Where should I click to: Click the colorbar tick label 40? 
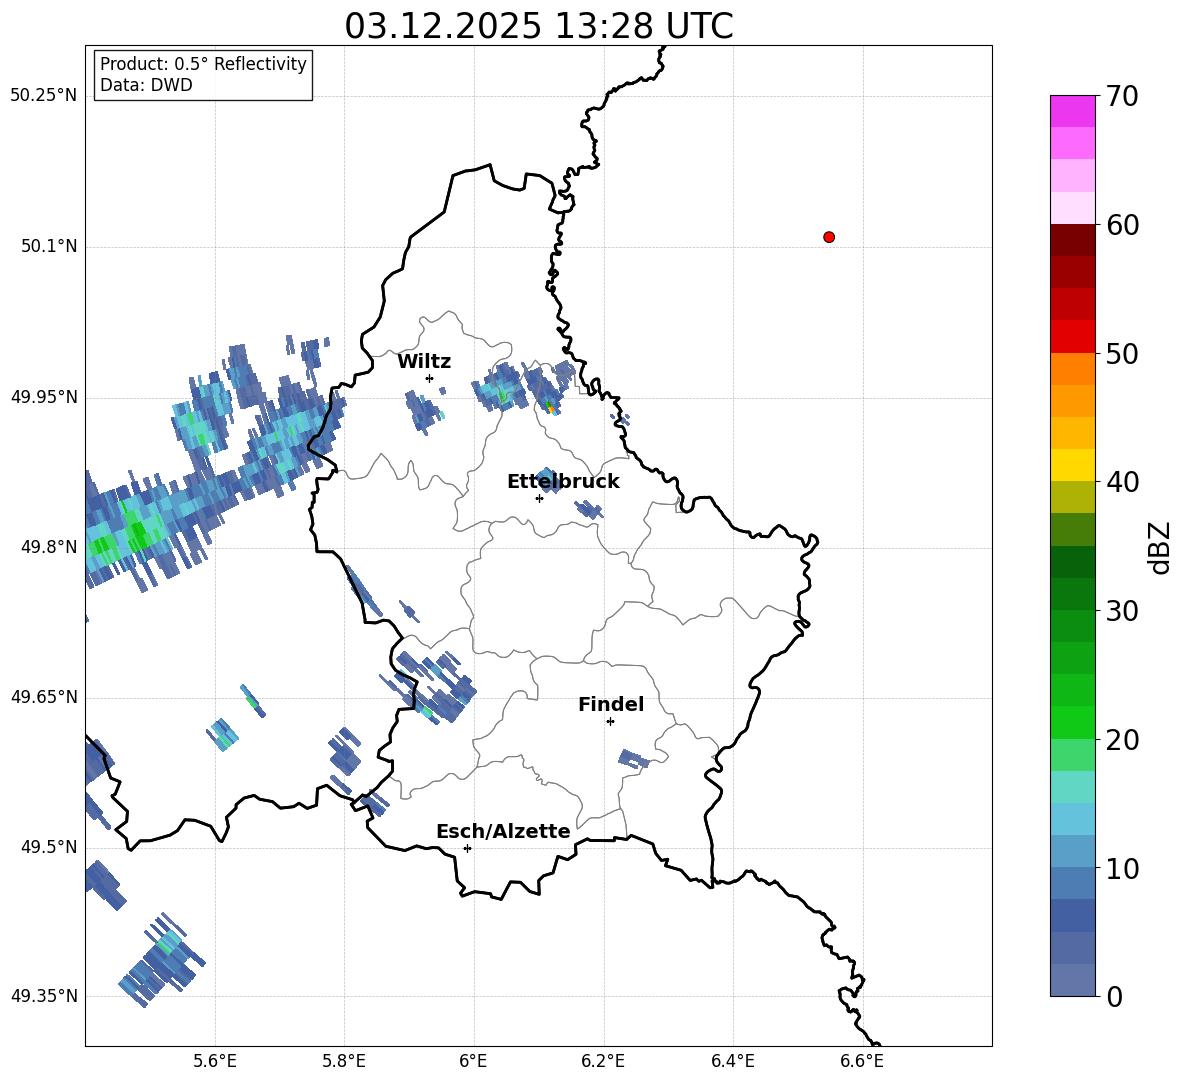click(x=1122, y=482)
